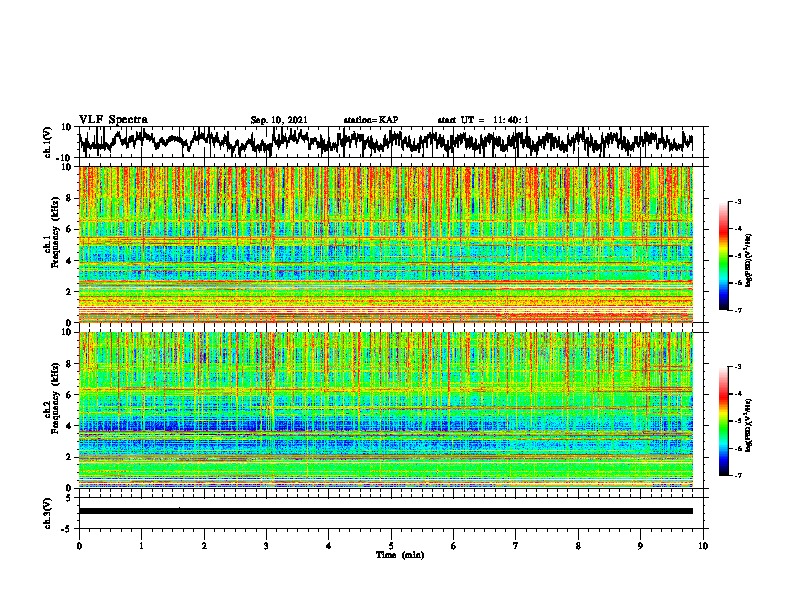The image size is (792, 612).
Task: Click inside the ch.1 spectrogram panel
Action: point(385,244)
